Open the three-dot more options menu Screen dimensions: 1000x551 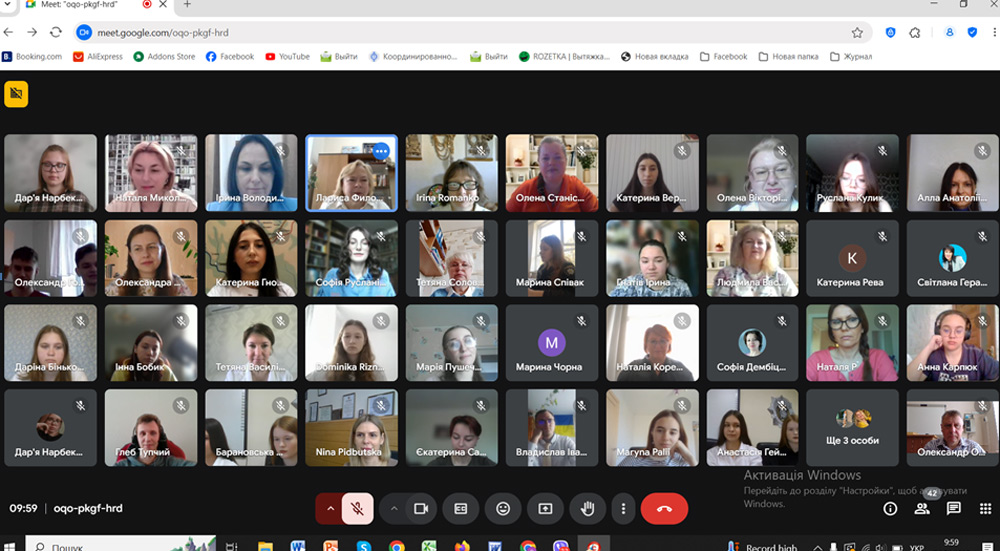pyautogui.click(x=624, y=508)
